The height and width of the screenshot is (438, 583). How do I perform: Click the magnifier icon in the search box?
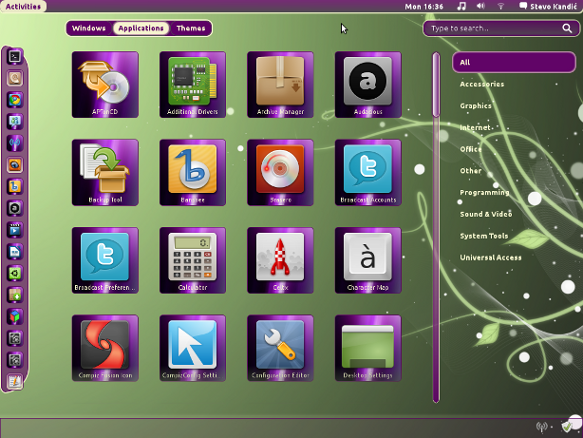567,28
